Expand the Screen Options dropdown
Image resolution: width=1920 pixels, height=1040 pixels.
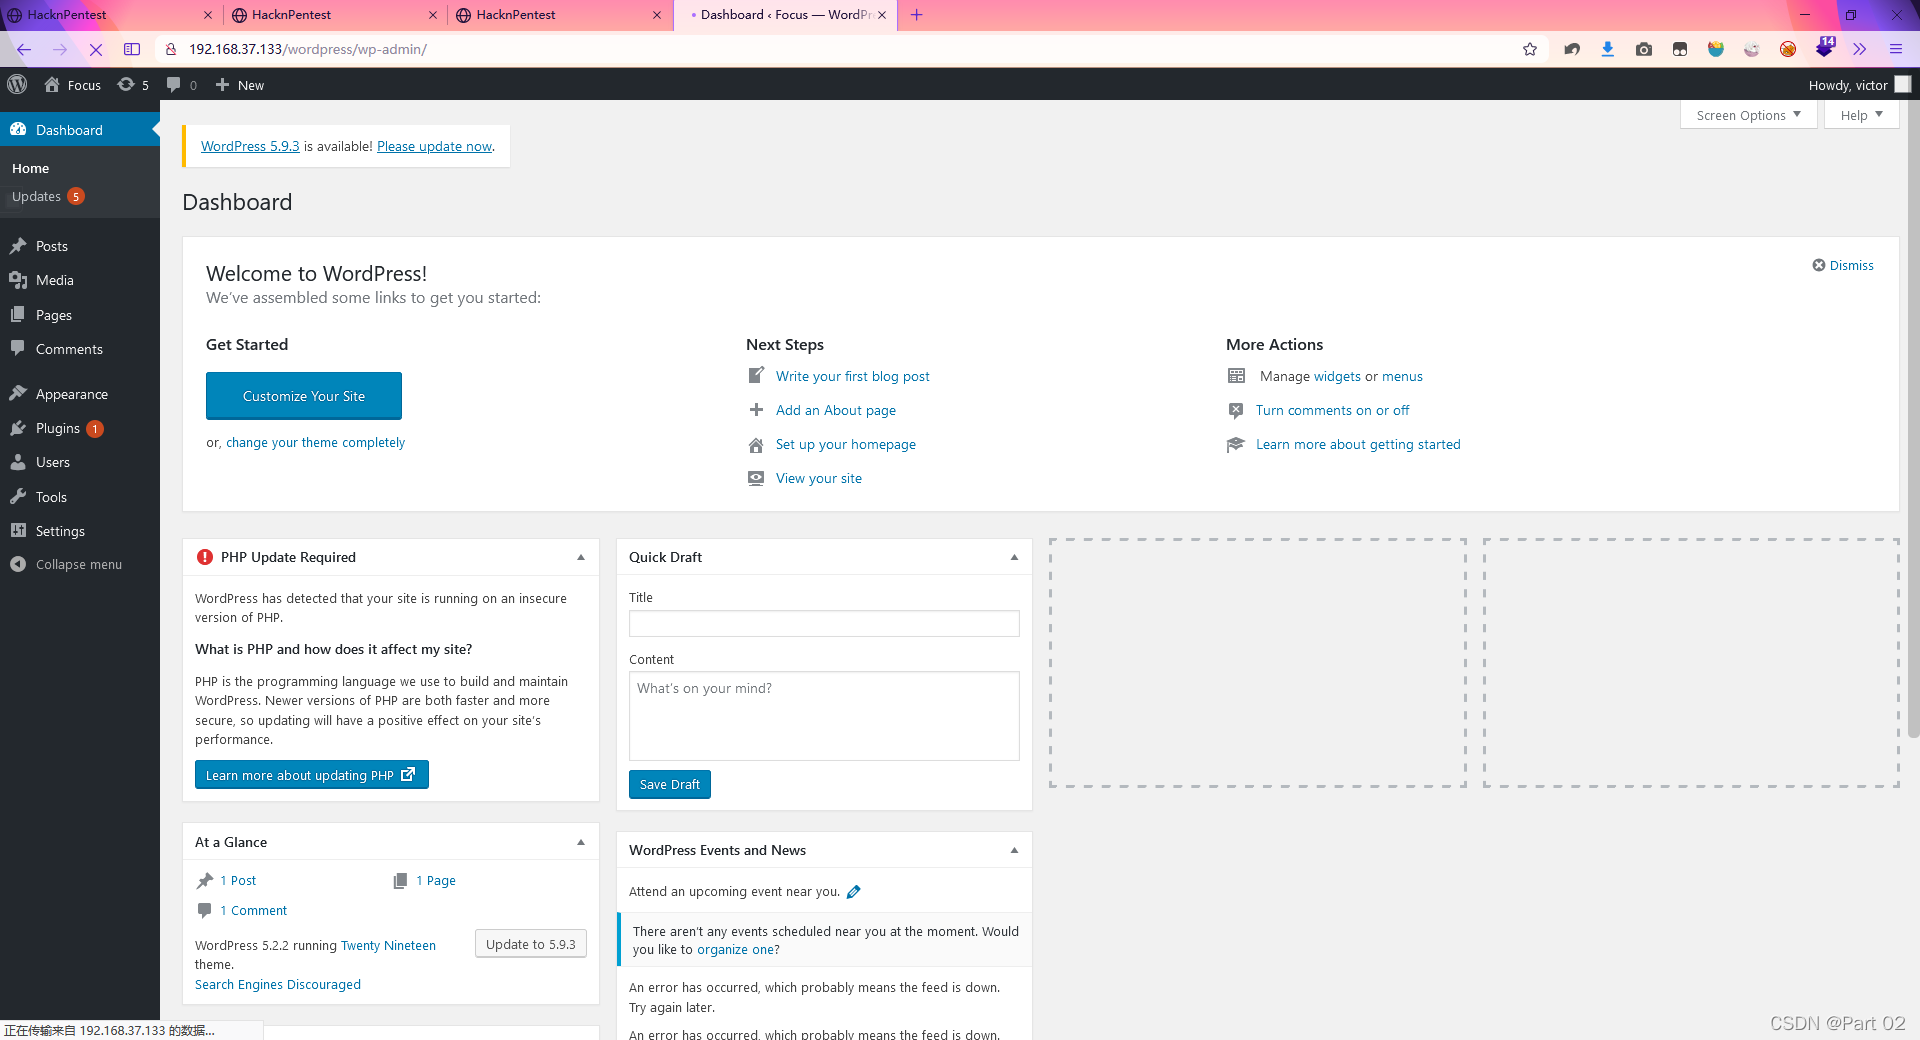1748,115
